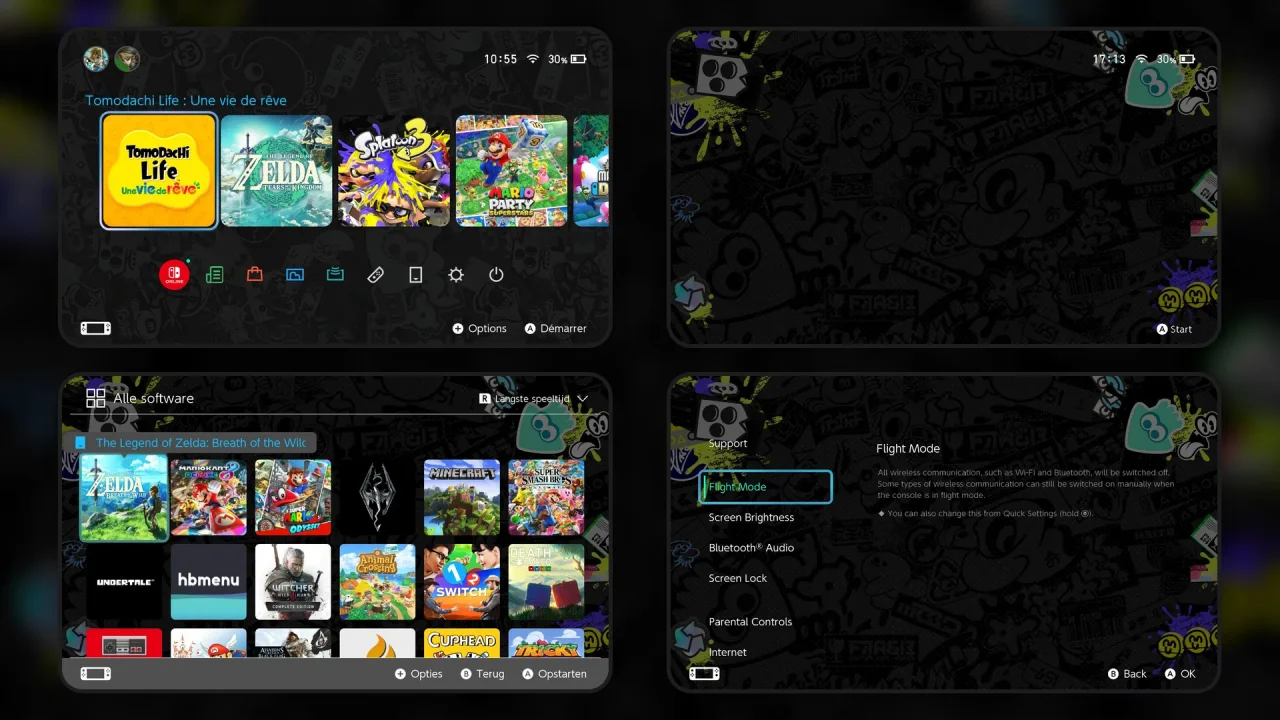Select Support in the settings list
The image size is (1280, 720).
(x=728, y=444)
